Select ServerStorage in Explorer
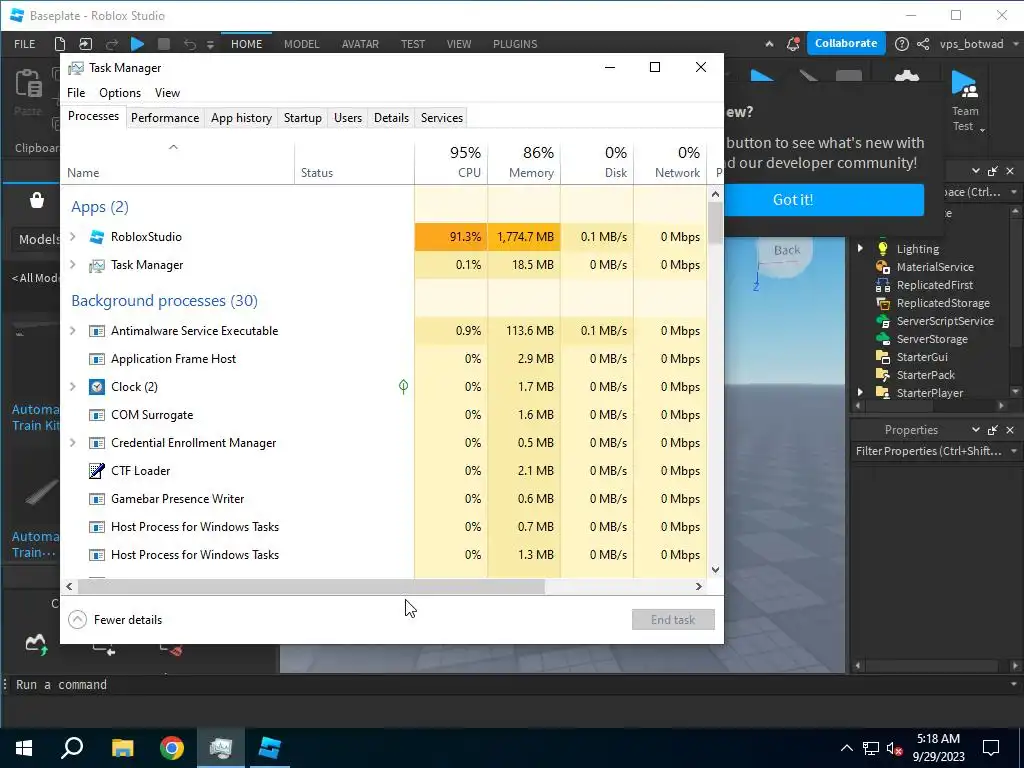The image size is (1024, 768). tap(931, 339)
